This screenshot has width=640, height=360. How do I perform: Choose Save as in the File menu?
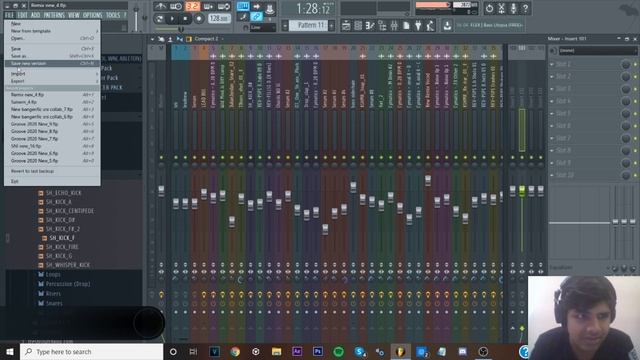pos(52,56)
